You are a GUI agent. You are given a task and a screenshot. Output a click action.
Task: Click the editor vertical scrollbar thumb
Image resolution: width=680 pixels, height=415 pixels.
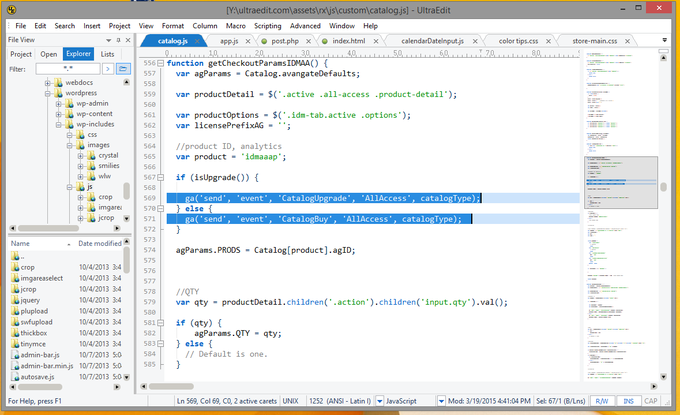click(664, 187)
